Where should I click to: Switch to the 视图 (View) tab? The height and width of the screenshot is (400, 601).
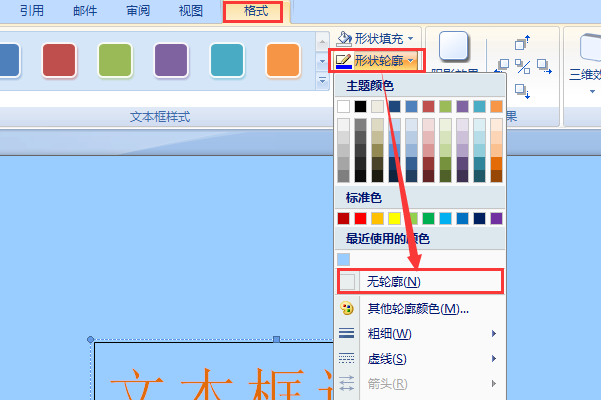click(189, 11)
